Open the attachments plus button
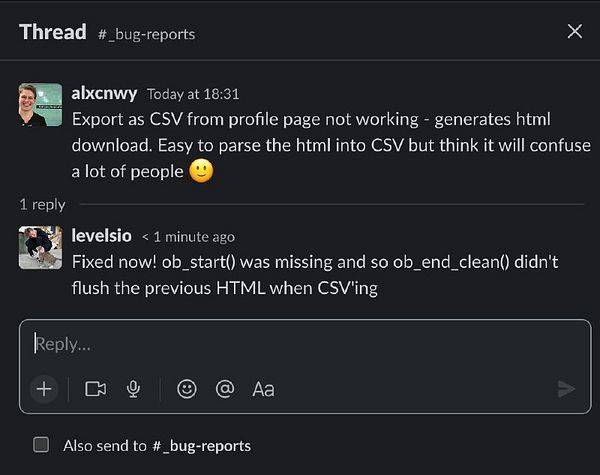The height and width of the screenshot is (475, 600). [x=44, y=389]
